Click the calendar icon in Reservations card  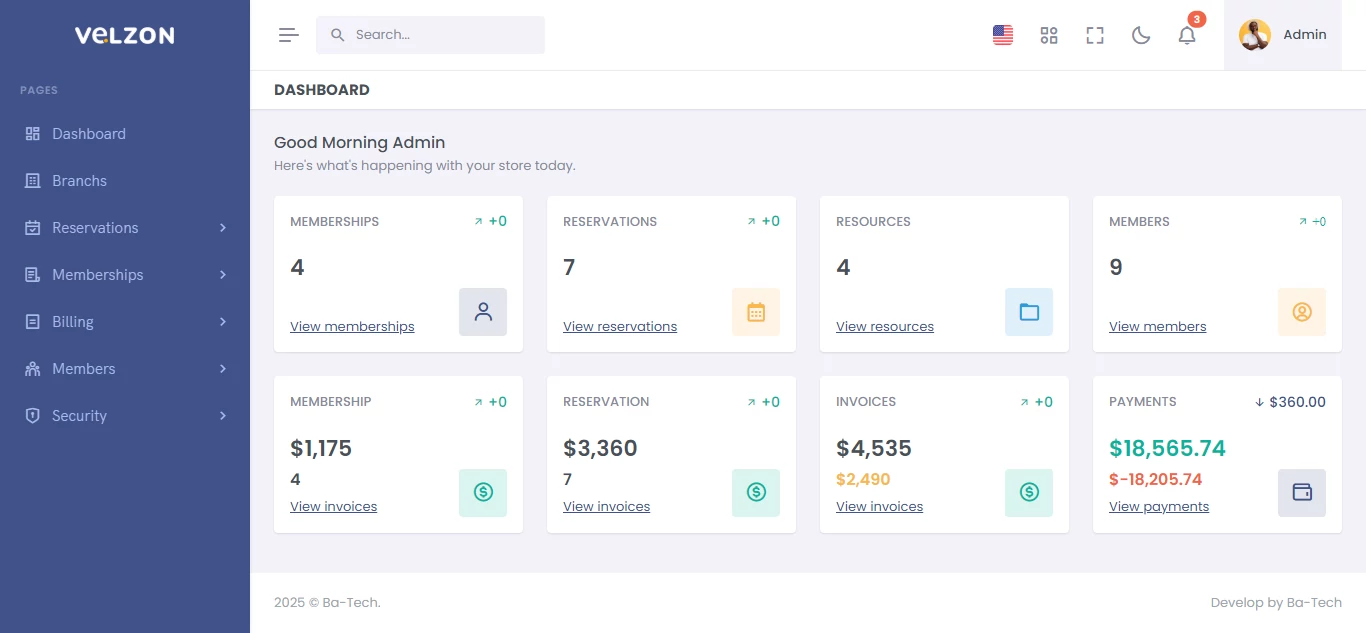coord(756,312)
